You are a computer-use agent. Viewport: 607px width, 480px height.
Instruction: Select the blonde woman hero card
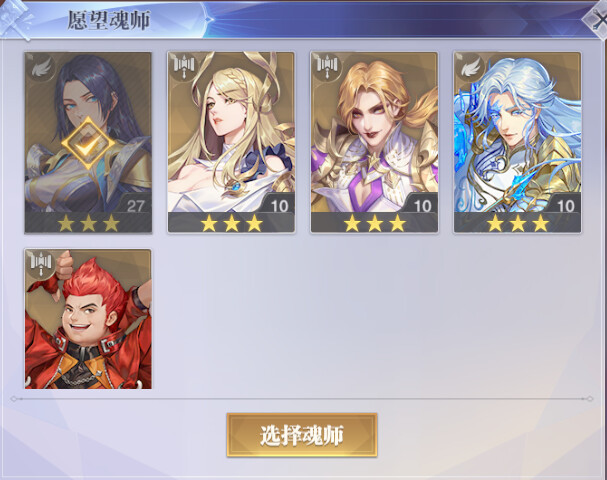[231, 142]
